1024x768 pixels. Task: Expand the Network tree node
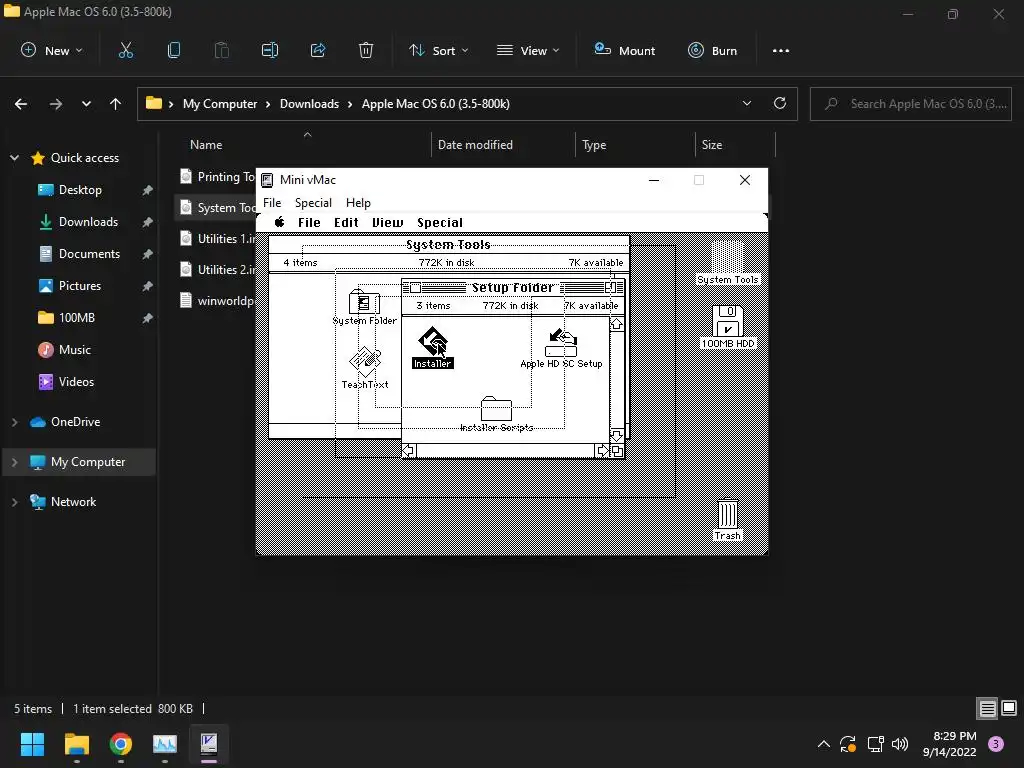click(14, 502)
